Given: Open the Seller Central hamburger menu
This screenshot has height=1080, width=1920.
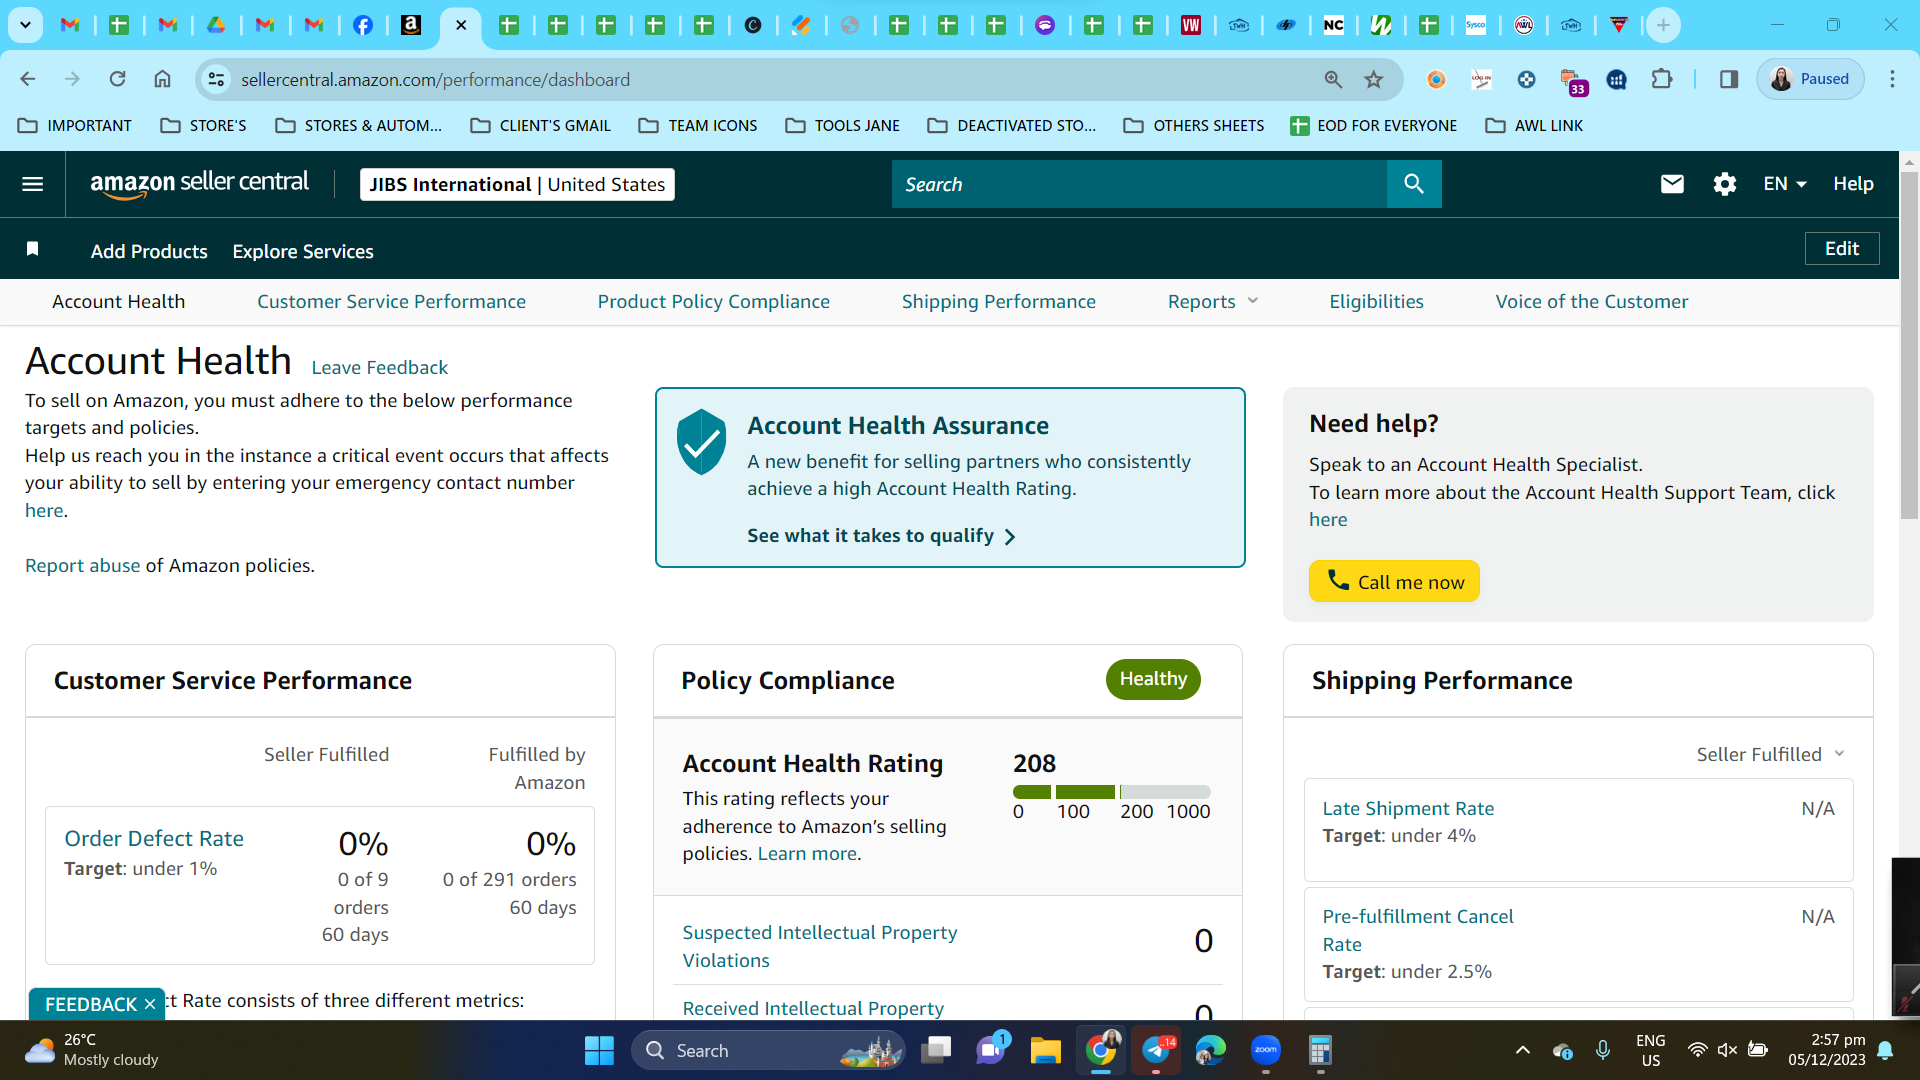Looking at the screenshot, I should (x=32, y=184).
